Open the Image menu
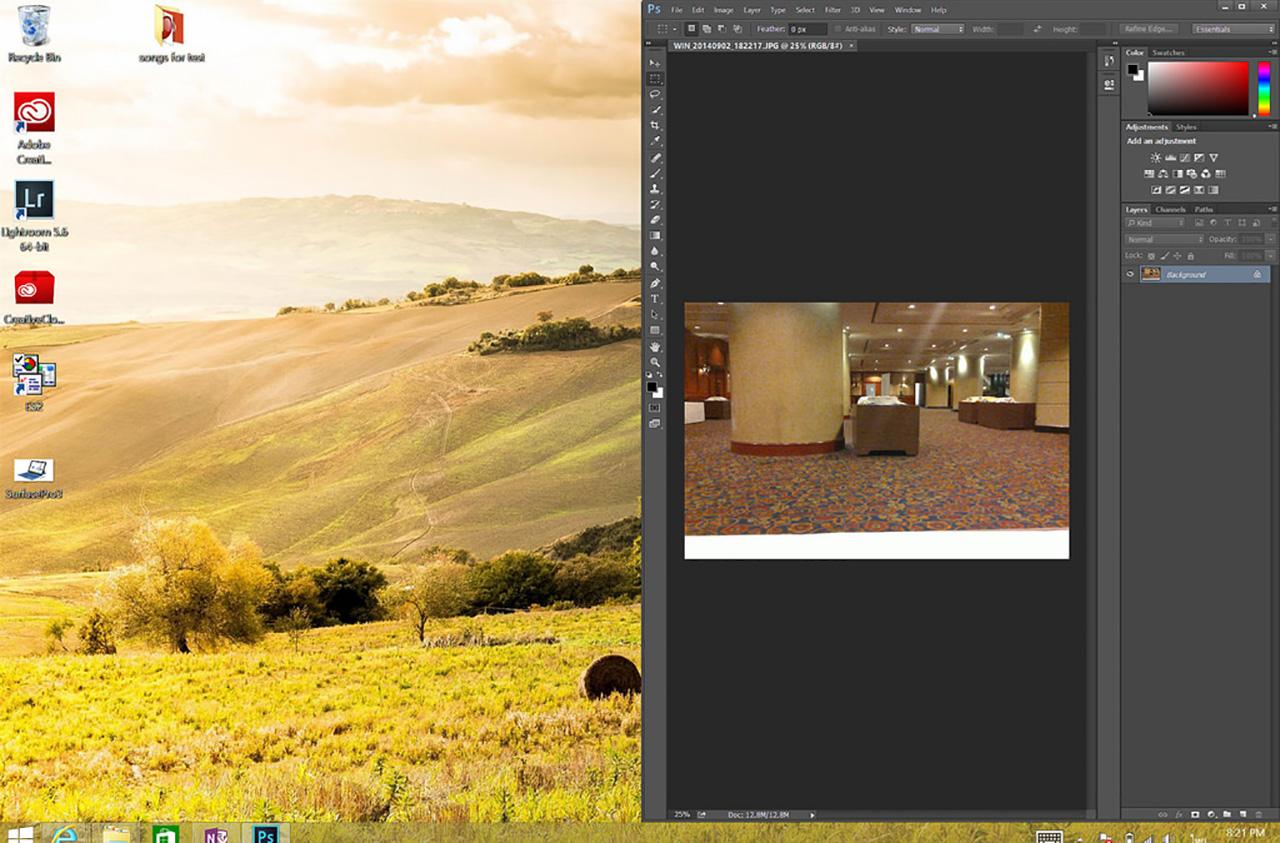 724,10
